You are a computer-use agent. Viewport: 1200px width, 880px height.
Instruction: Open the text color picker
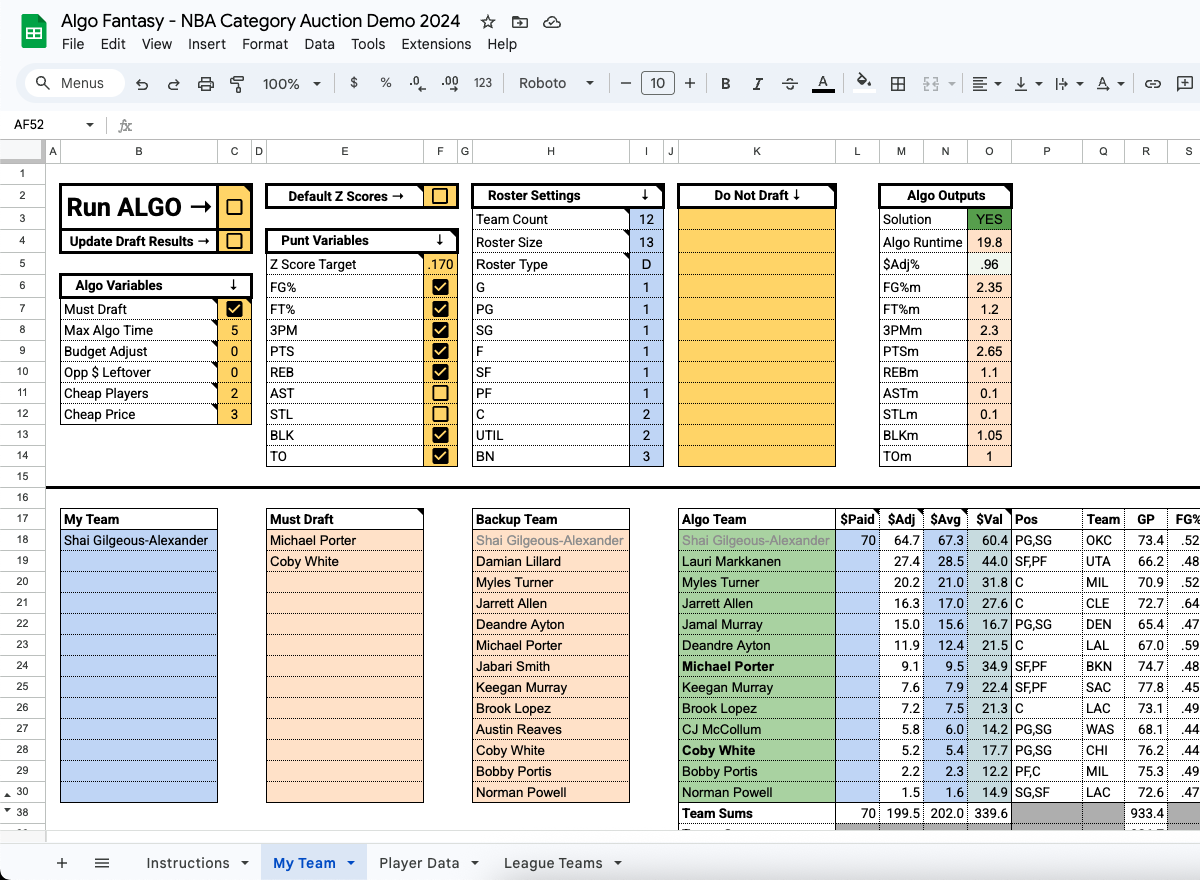pyautogui.click(x=823, y=84)
